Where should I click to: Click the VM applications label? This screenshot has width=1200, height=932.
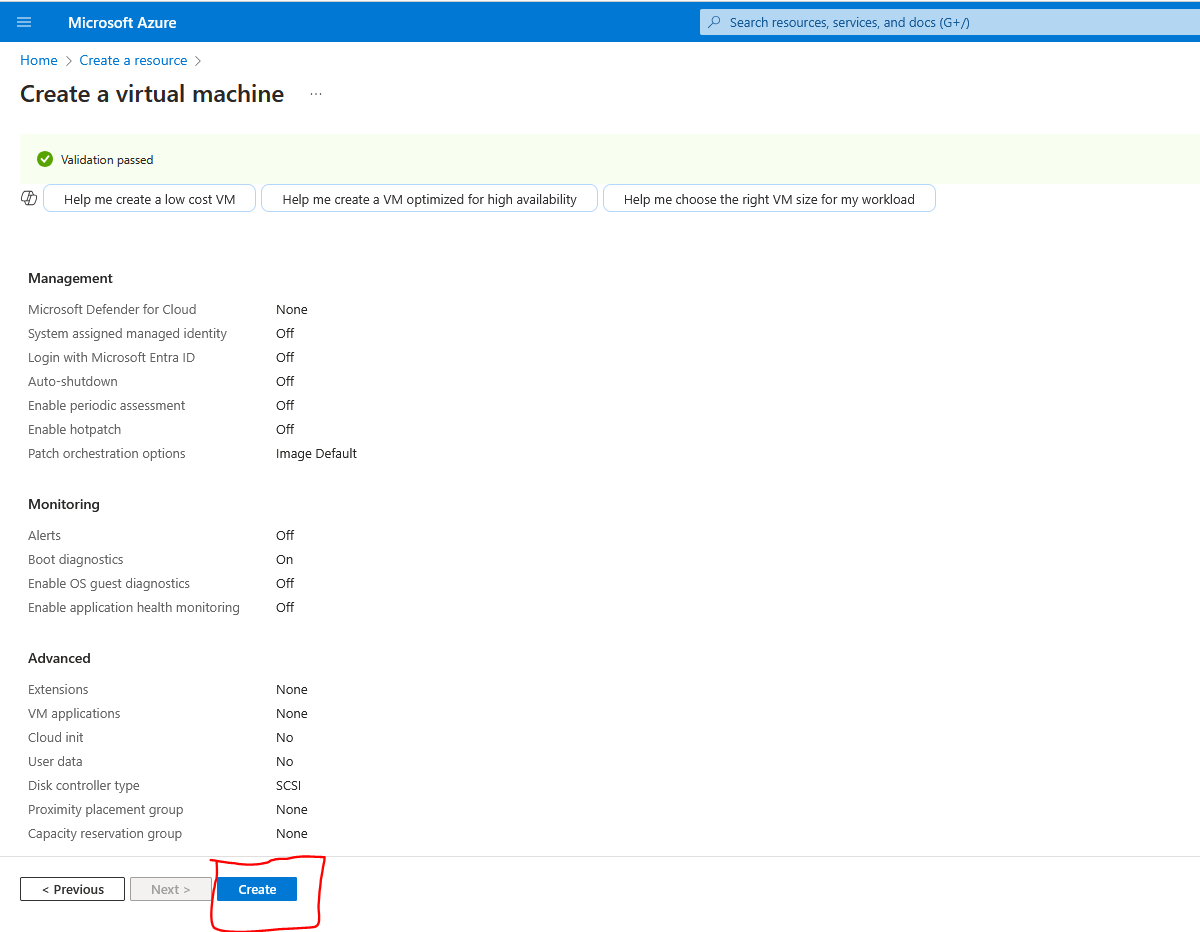pyautogui.click(x=74, y=713)
